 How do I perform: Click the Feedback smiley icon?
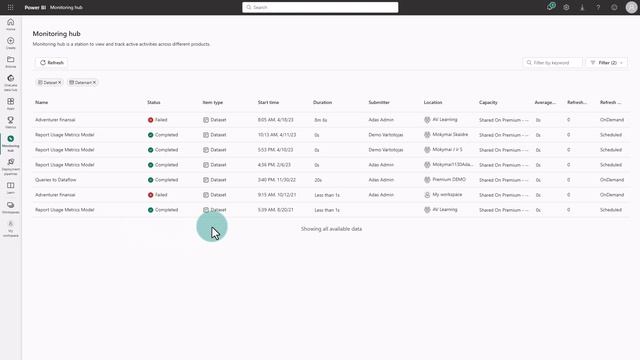click(x=614, y=7)
